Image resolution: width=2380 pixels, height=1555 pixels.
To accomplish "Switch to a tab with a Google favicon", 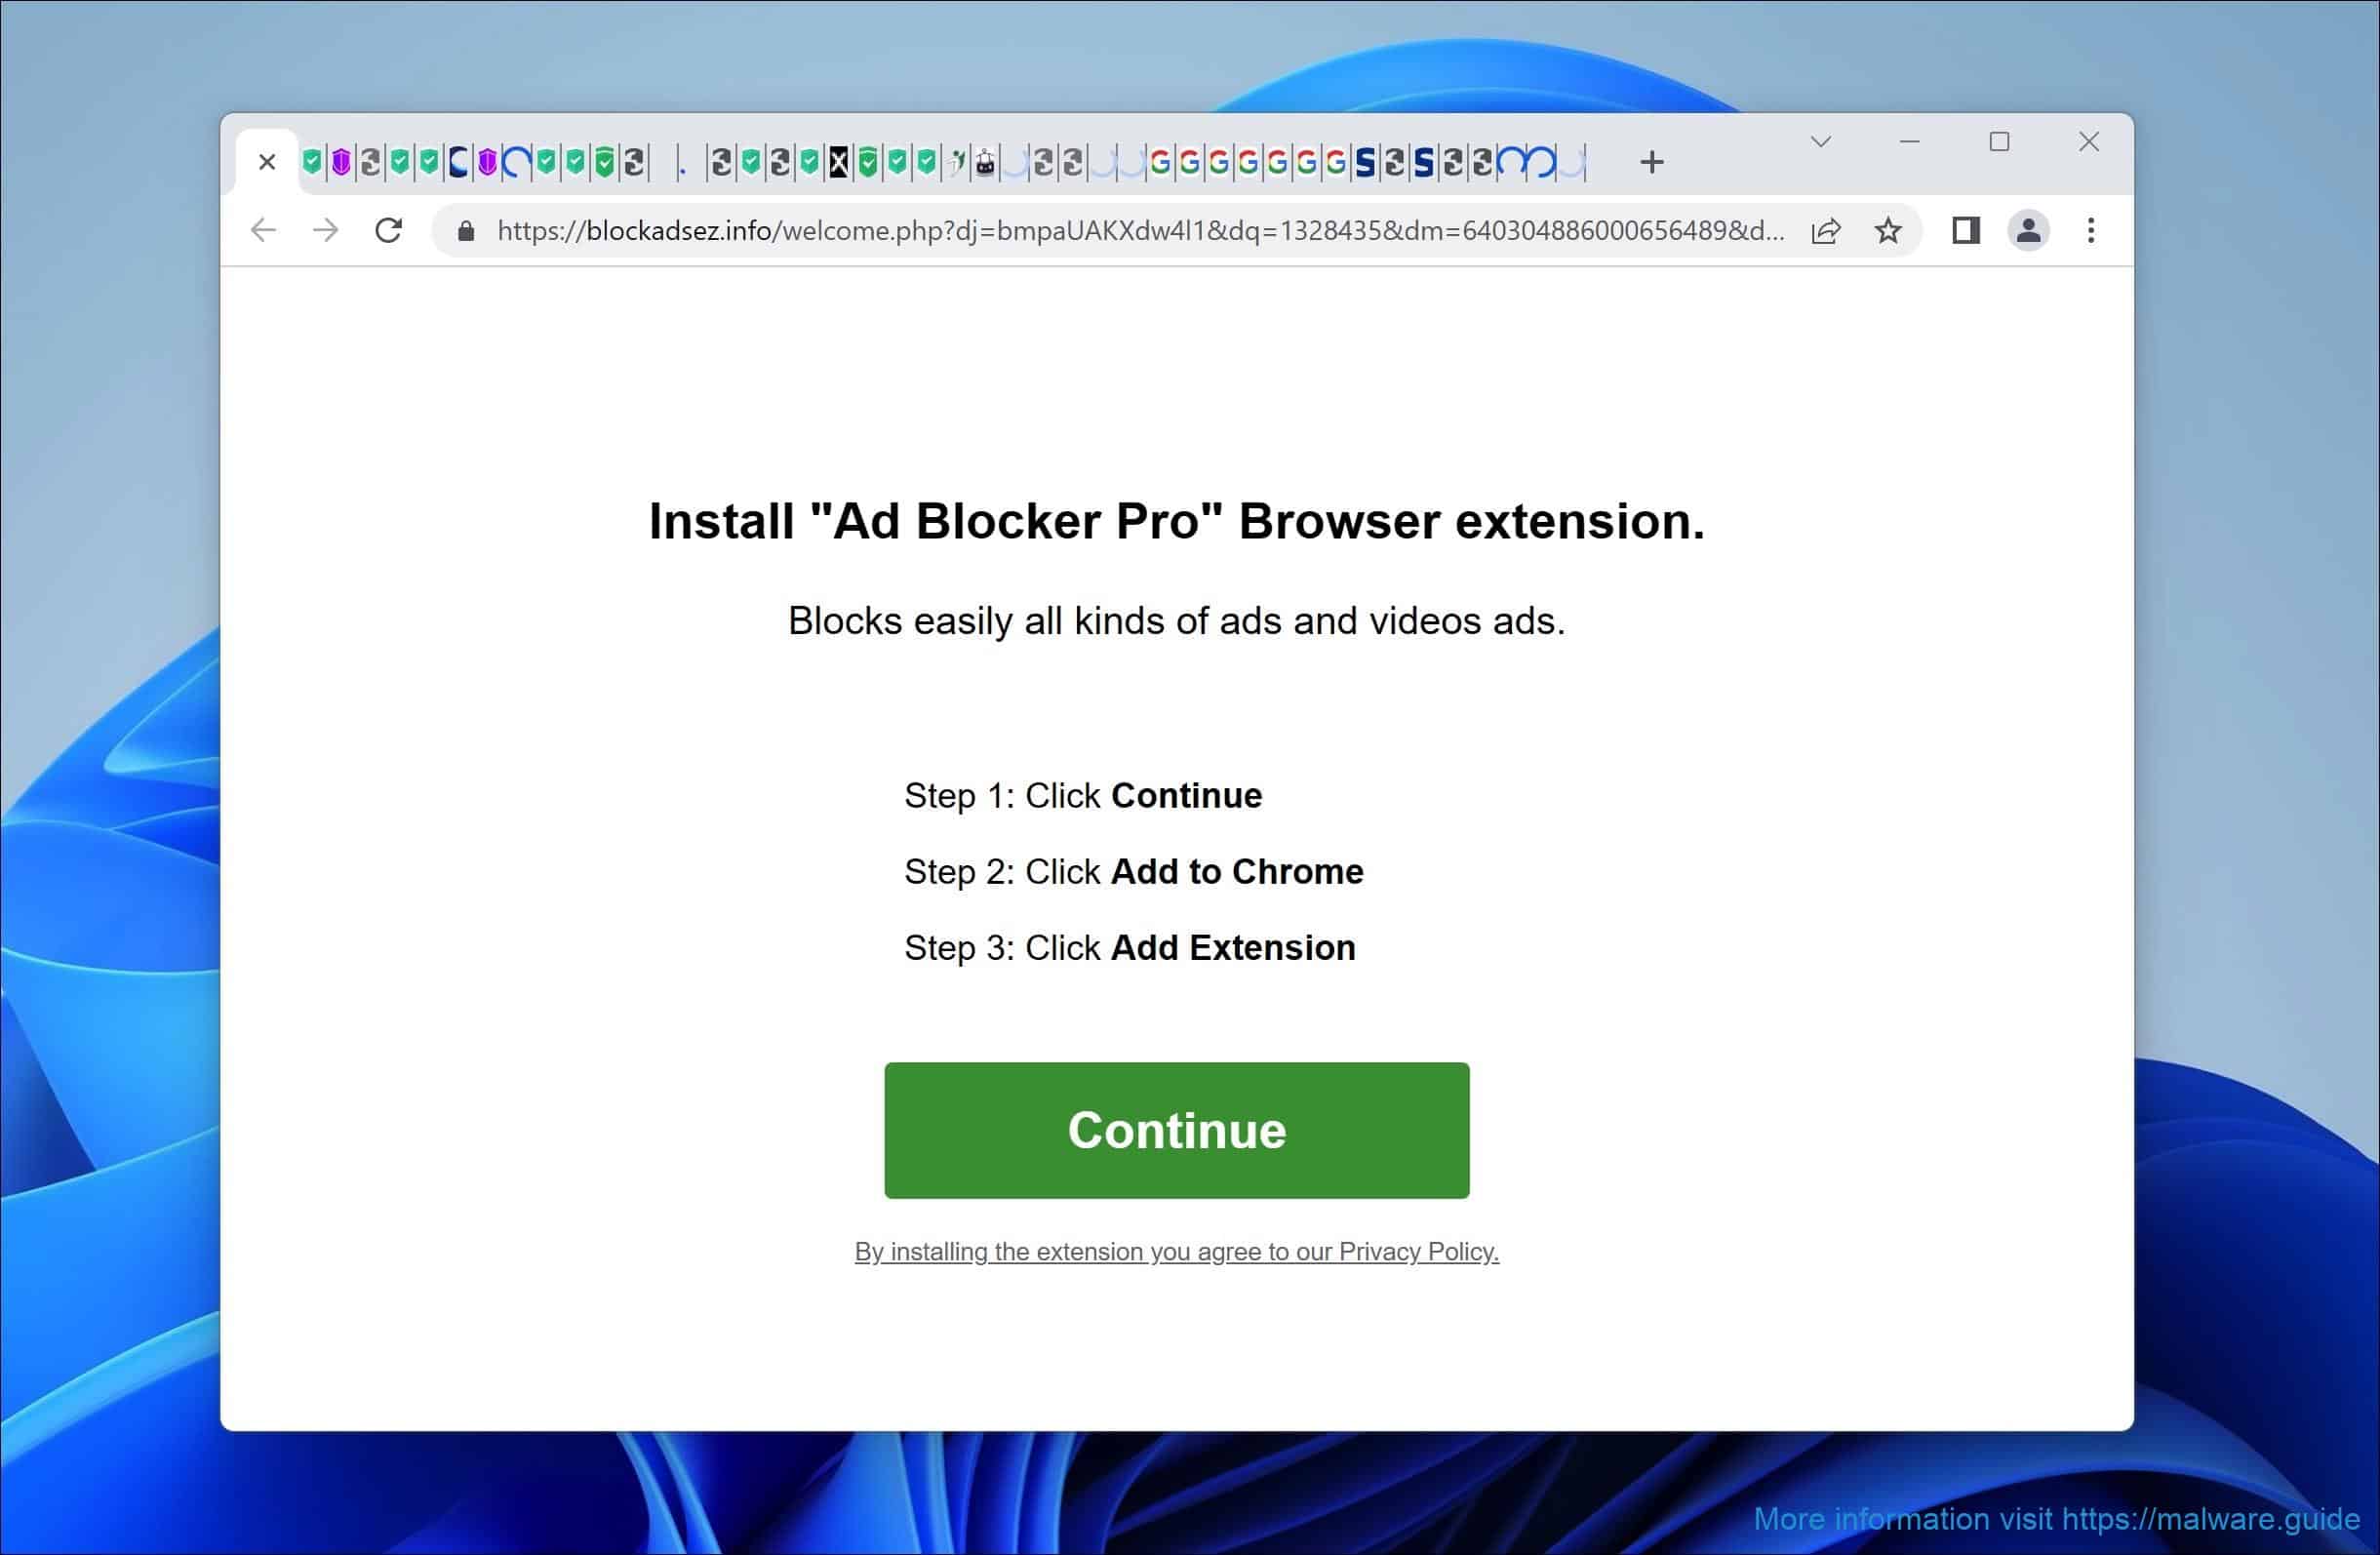I will 1160,160.
